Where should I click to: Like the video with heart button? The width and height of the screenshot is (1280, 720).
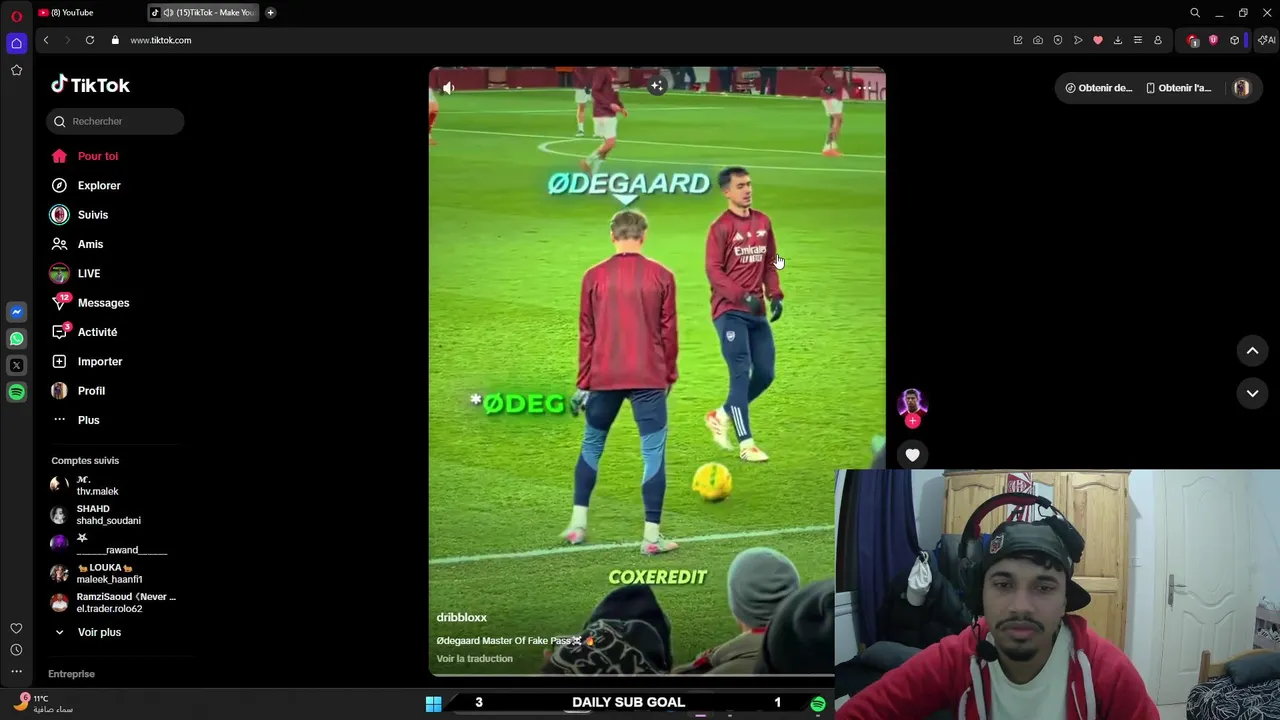coord(912,455)
